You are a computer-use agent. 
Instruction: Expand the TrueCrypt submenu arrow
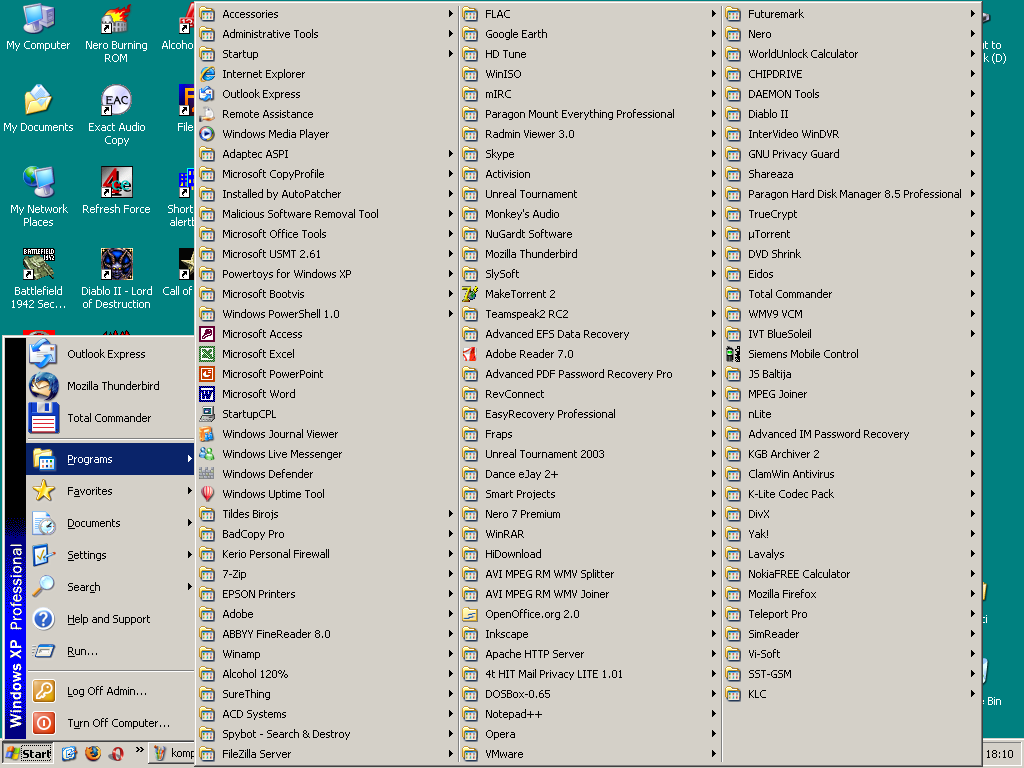[x=973, y=214]
